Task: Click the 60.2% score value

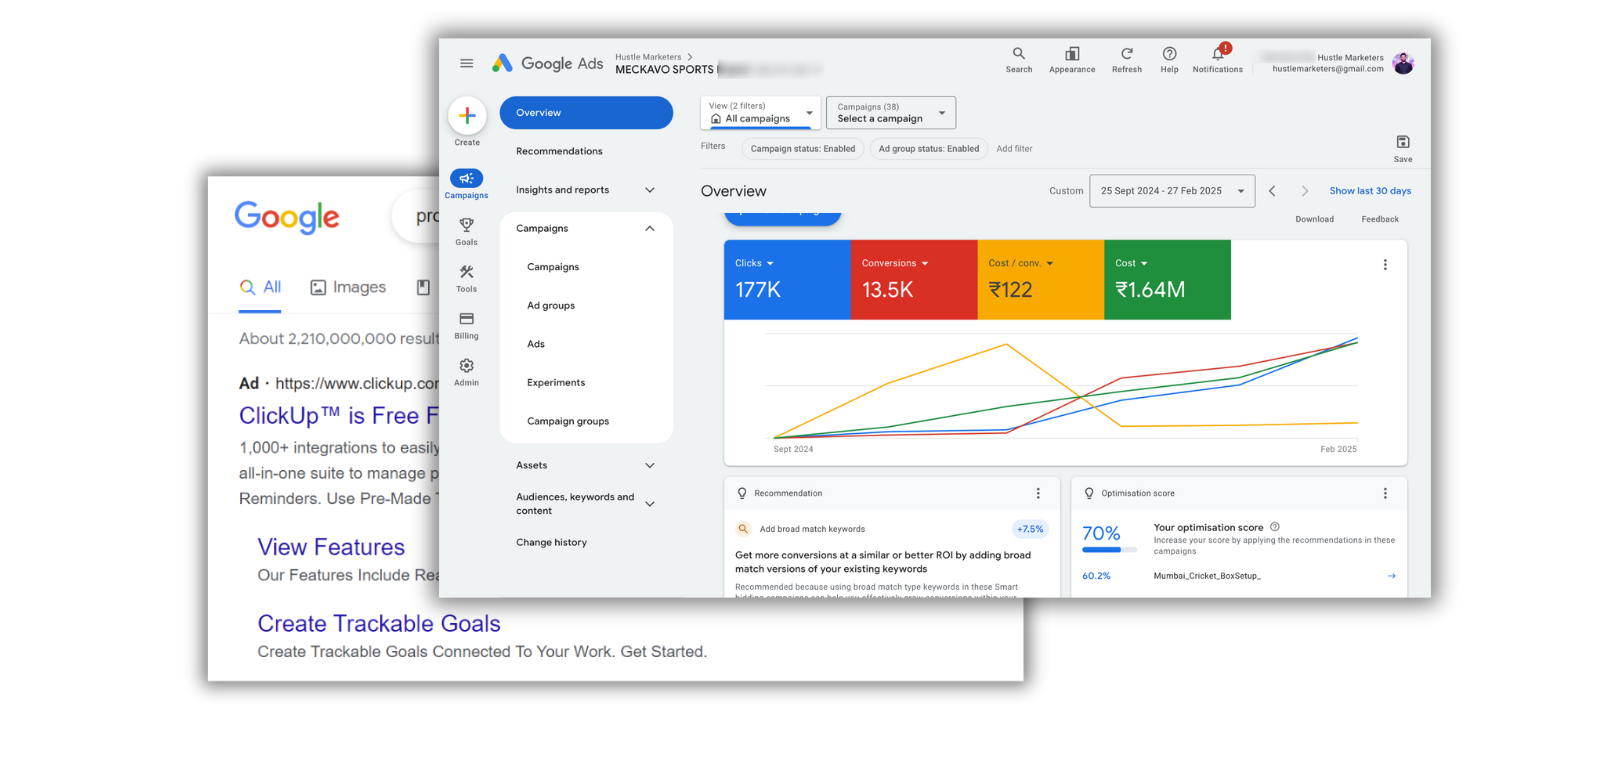Action: point(1096,576)
